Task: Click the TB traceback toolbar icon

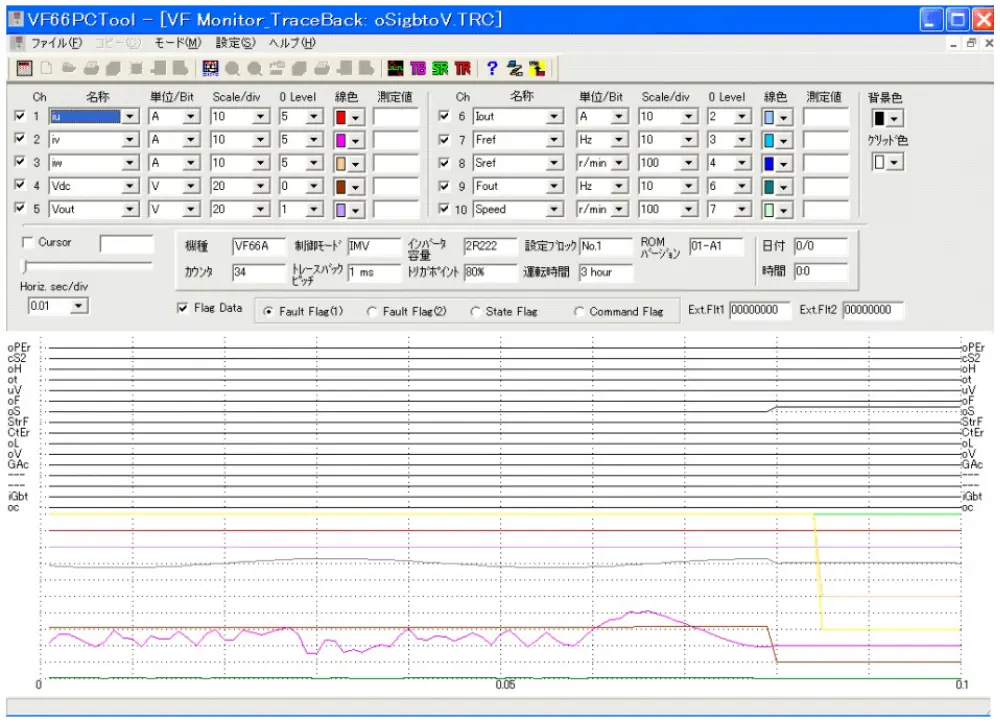Action: 418,68
